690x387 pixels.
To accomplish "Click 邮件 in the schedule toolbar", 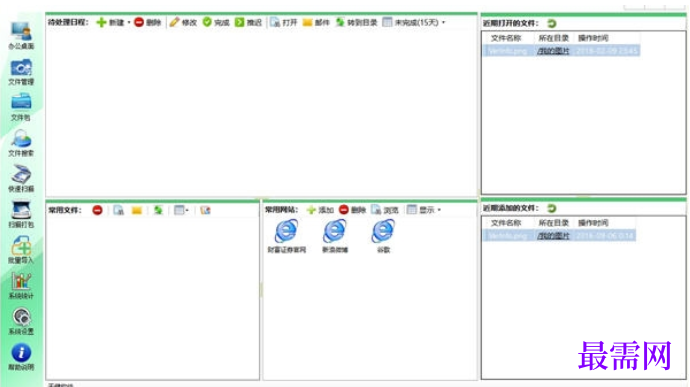I will tap(316, 22).
